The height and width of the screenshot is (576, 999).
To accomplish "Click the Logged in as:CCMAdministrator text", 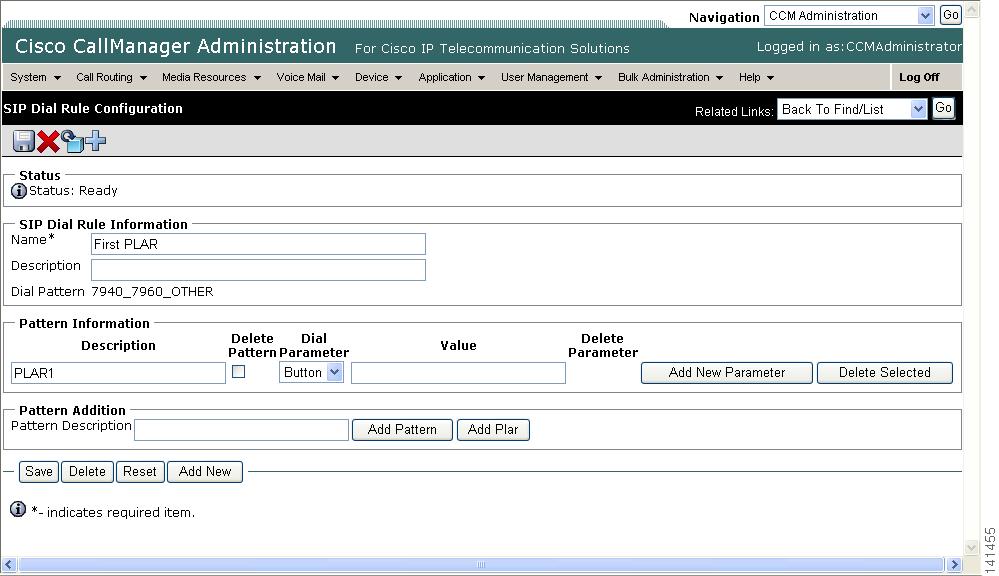I will [859, 47].
